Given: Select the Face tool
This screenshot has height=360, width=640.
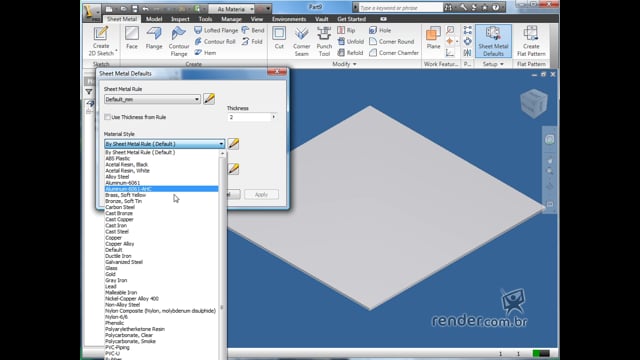Looking at the screenshot, I should click(x=131, y=38).
